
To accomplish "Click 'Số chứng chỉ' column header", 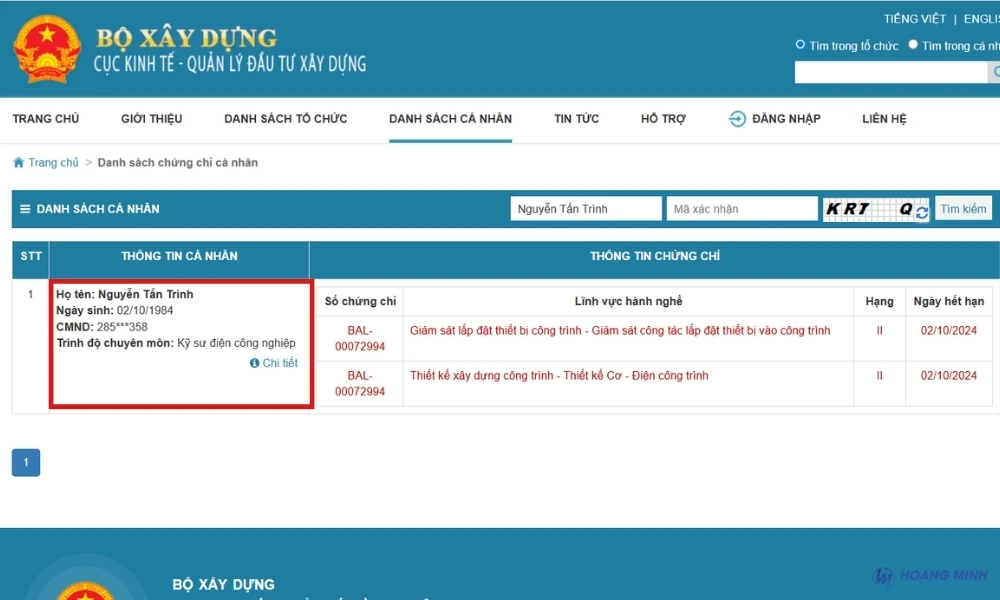I will click(x=360, y=301).
